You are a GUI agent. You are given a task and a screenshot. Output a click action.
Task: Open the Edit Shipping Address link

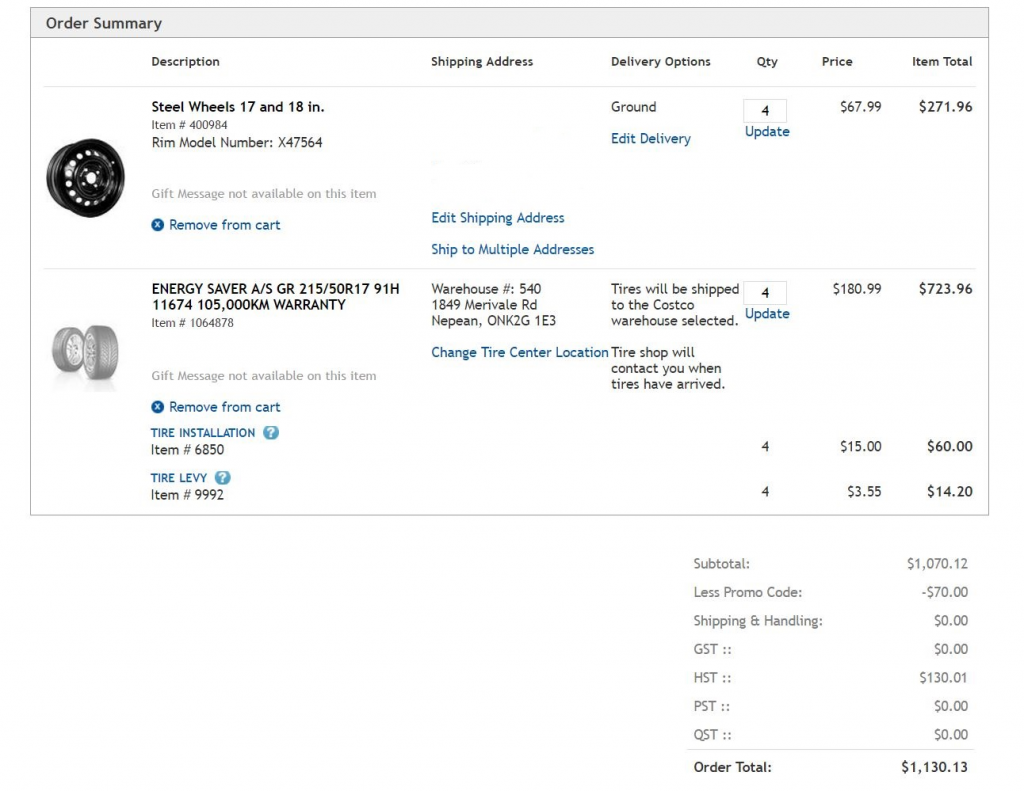click(497, 218)
